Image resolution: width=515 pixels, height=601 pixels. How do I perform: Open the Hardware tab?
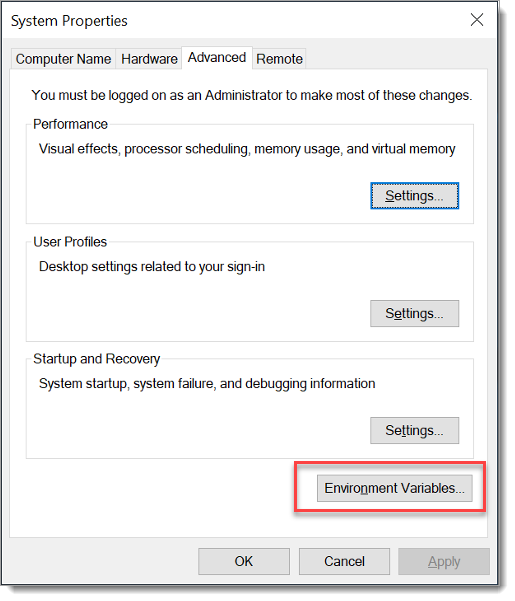coord(149,59)
